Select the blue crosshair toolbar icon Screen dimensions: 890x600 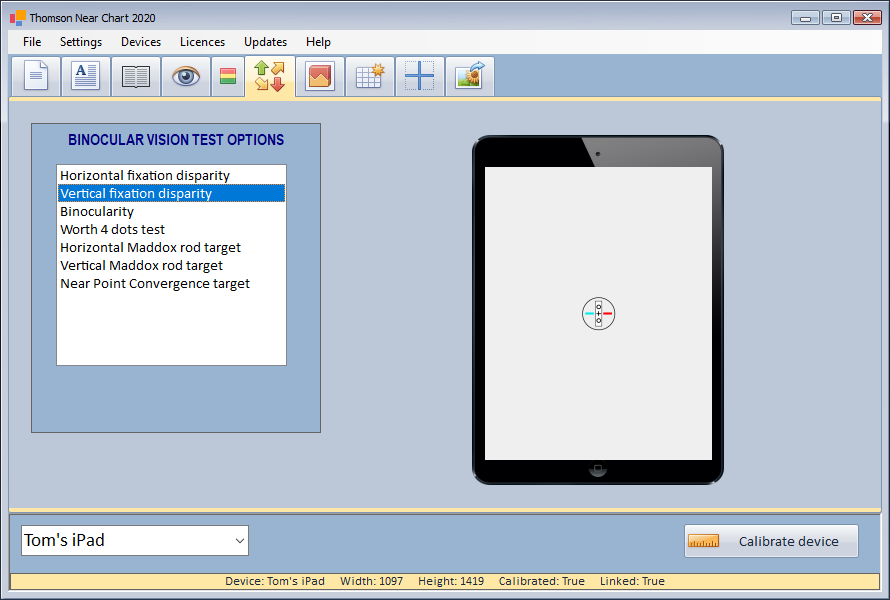click(419, 77)
